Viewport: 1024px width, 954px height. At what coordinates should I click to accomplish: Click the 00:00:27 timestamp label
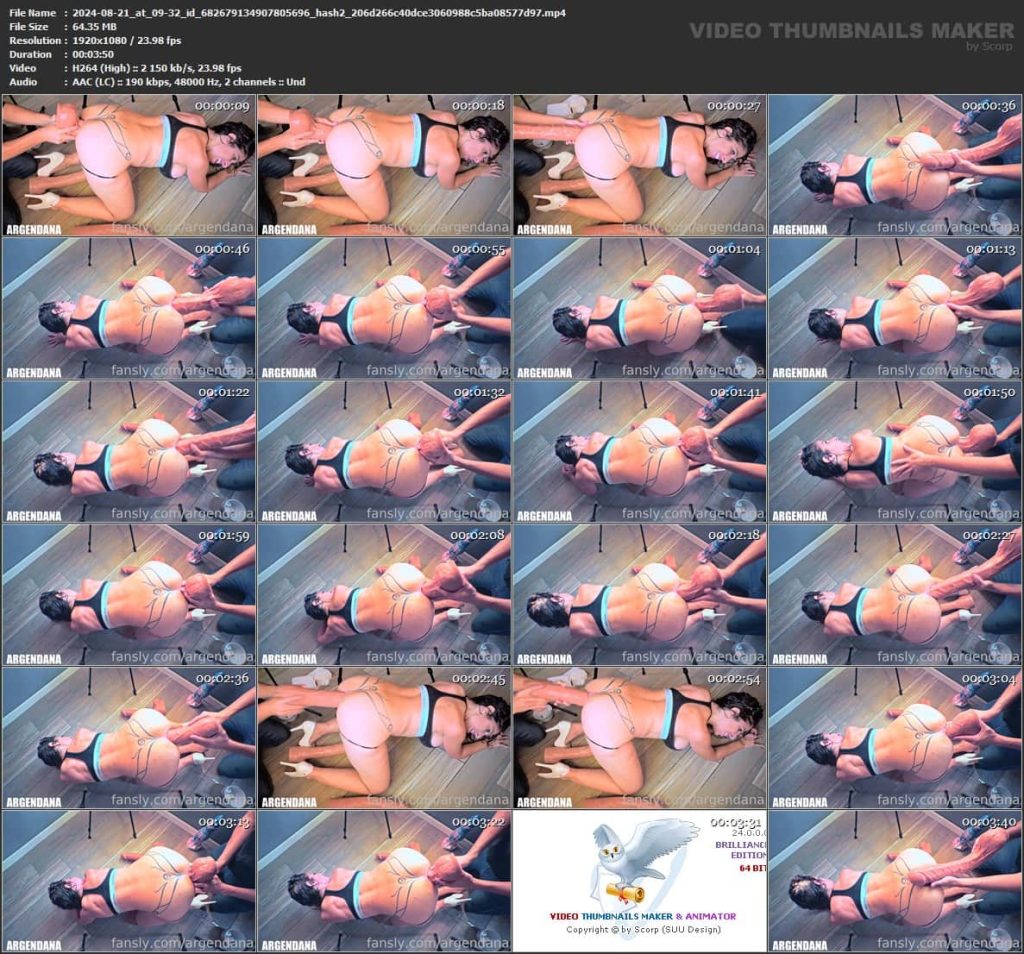(x=733, y=105)
